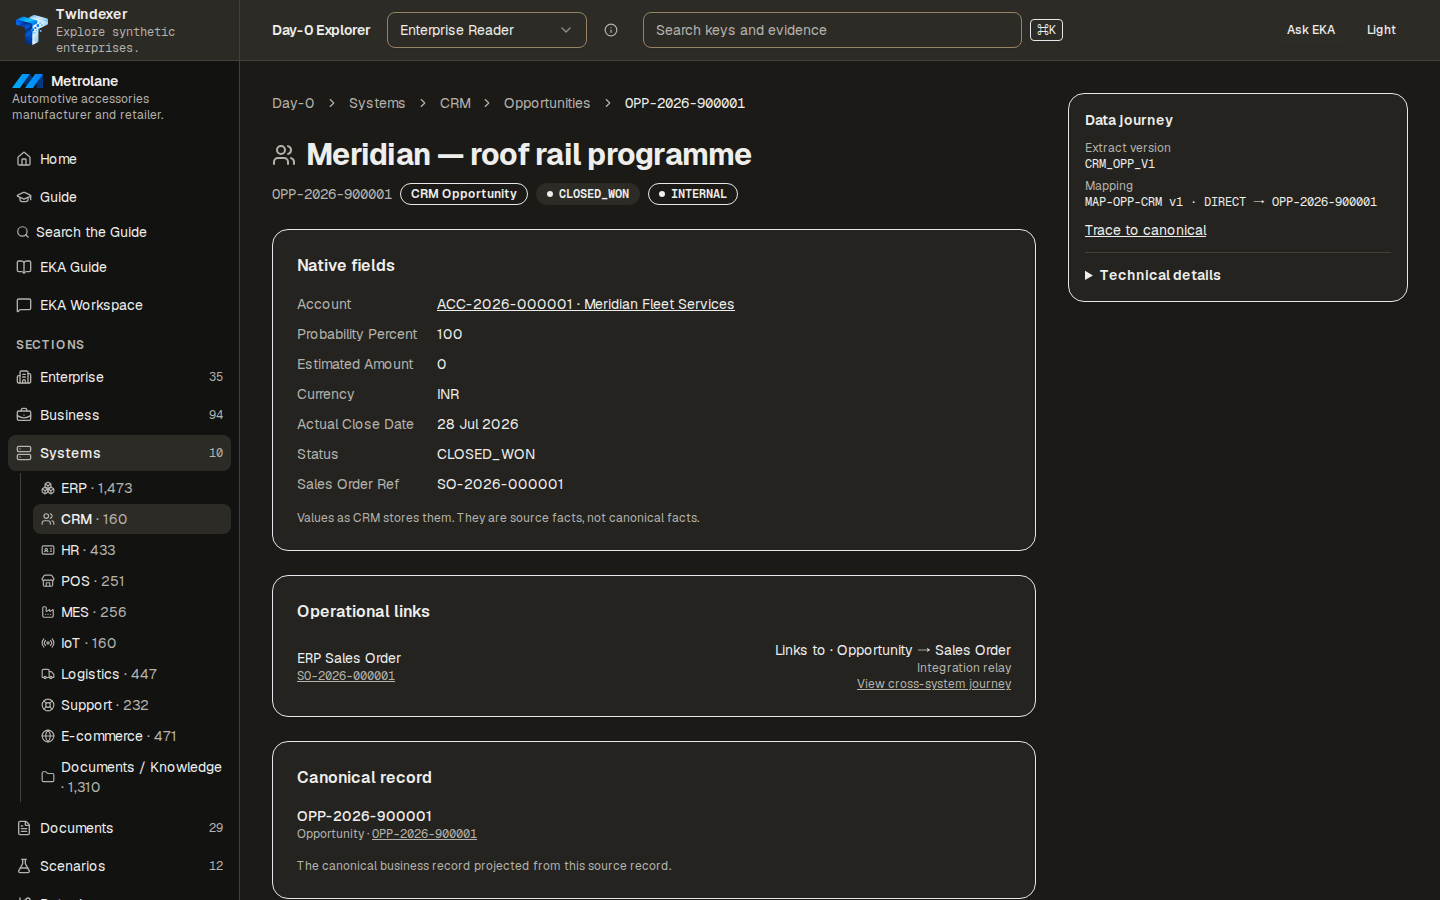Click the Sales Order Ref value SO-2026-000001
The width and height of the screenshot is (1440, 900).
[x=500, y=484]
